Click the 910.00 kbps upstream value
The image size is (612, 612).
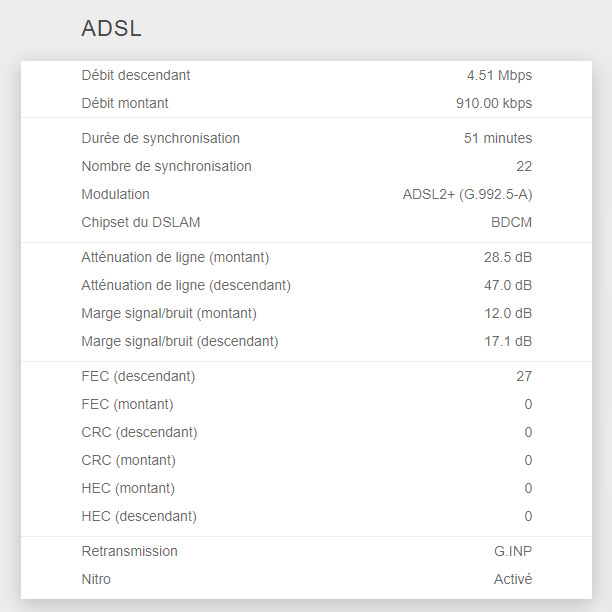pyautogui.click(x=494, y=103)
